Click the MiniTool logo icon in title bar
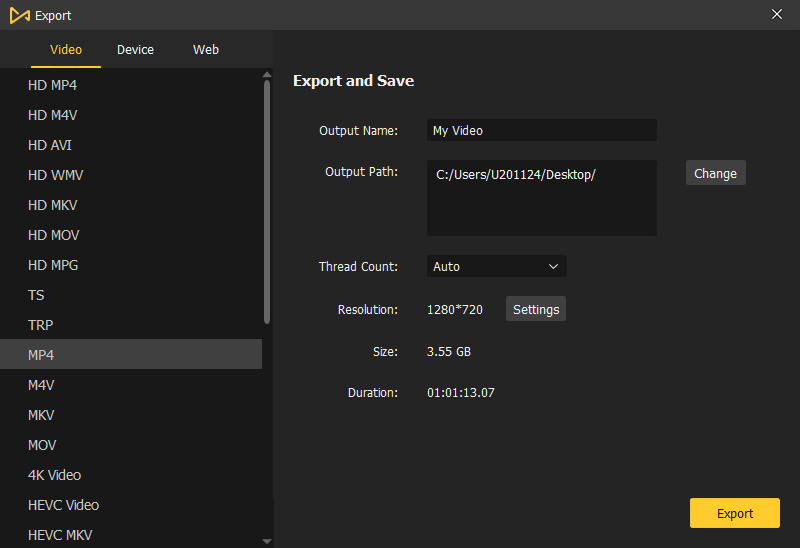The height and width of the screenshot is (548, 800). (x=19, y=15)
